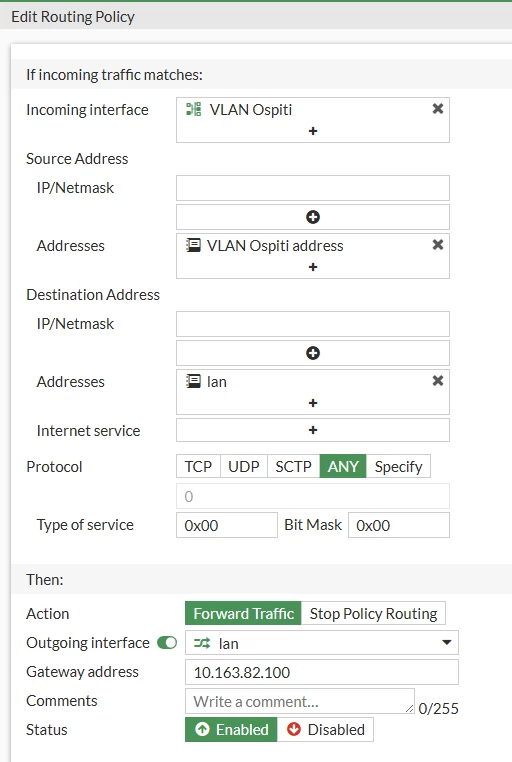Viewport: 512px width, 762px height.
Task: Choose the Specify protocol option
Action: click(x=398, y=467)
